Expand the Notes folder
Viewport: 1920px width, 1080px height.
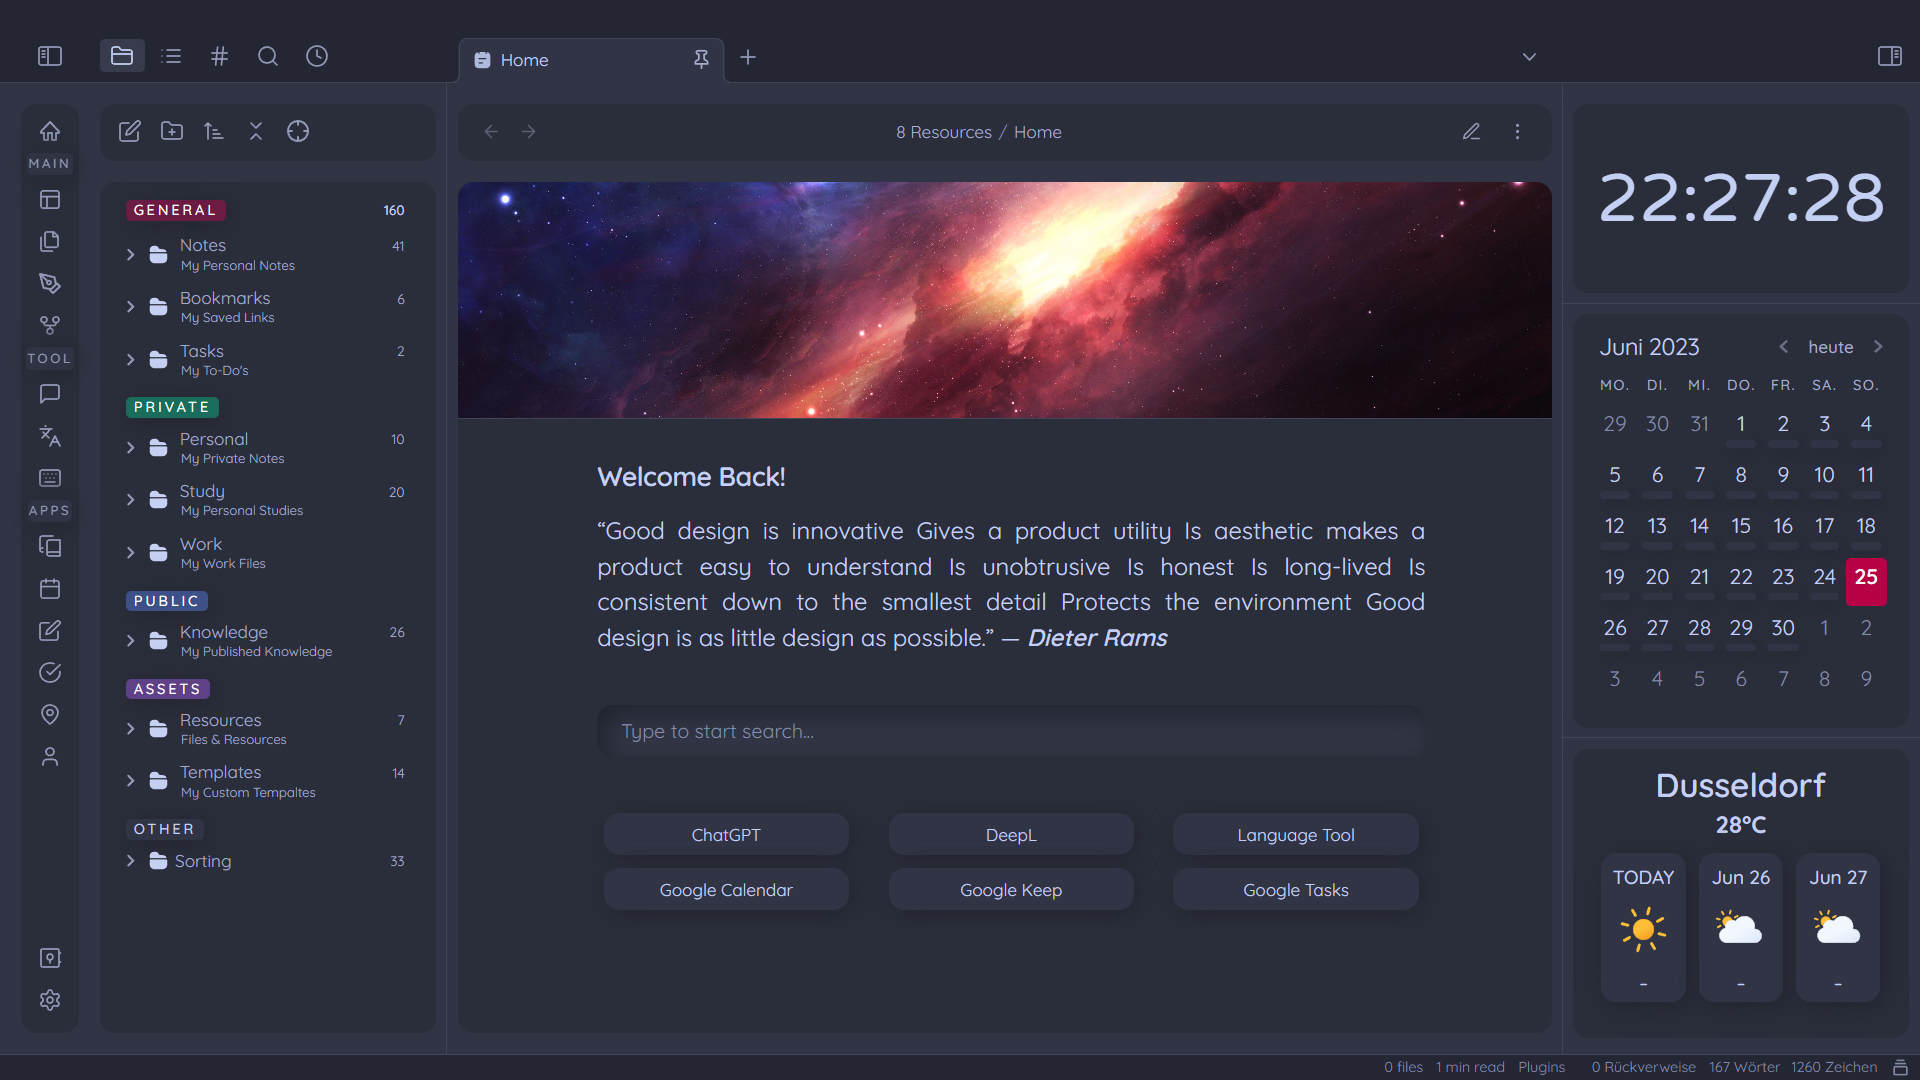(130, 254)
